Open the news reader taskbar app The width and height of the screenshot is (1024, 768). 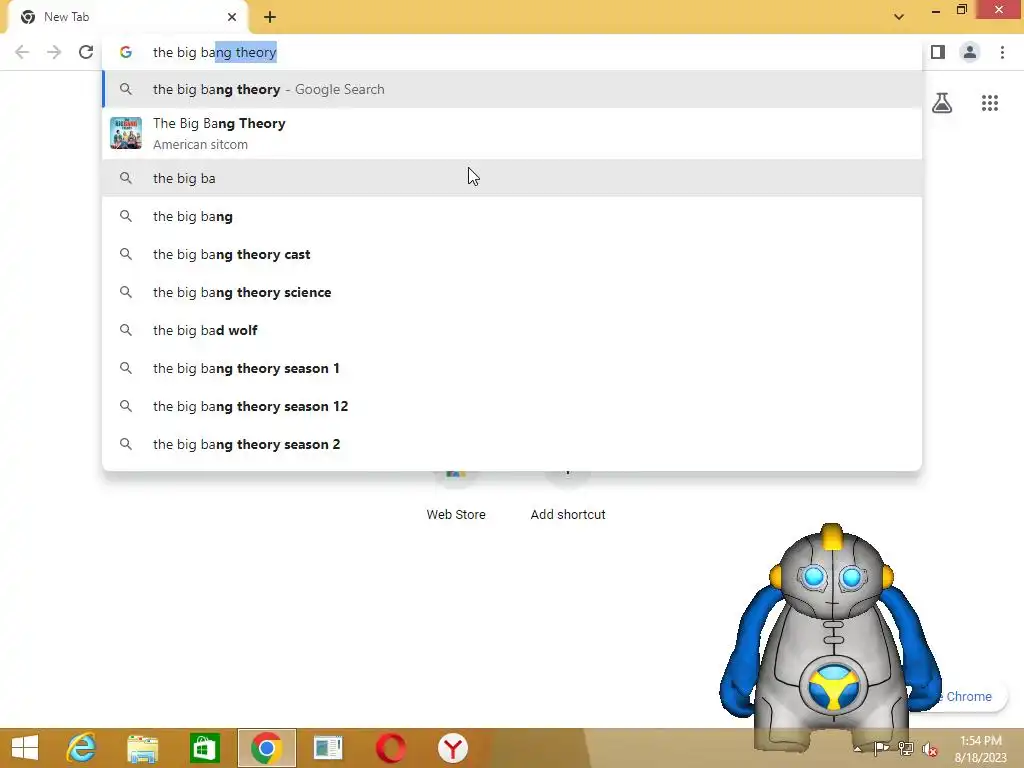point(328,748)
